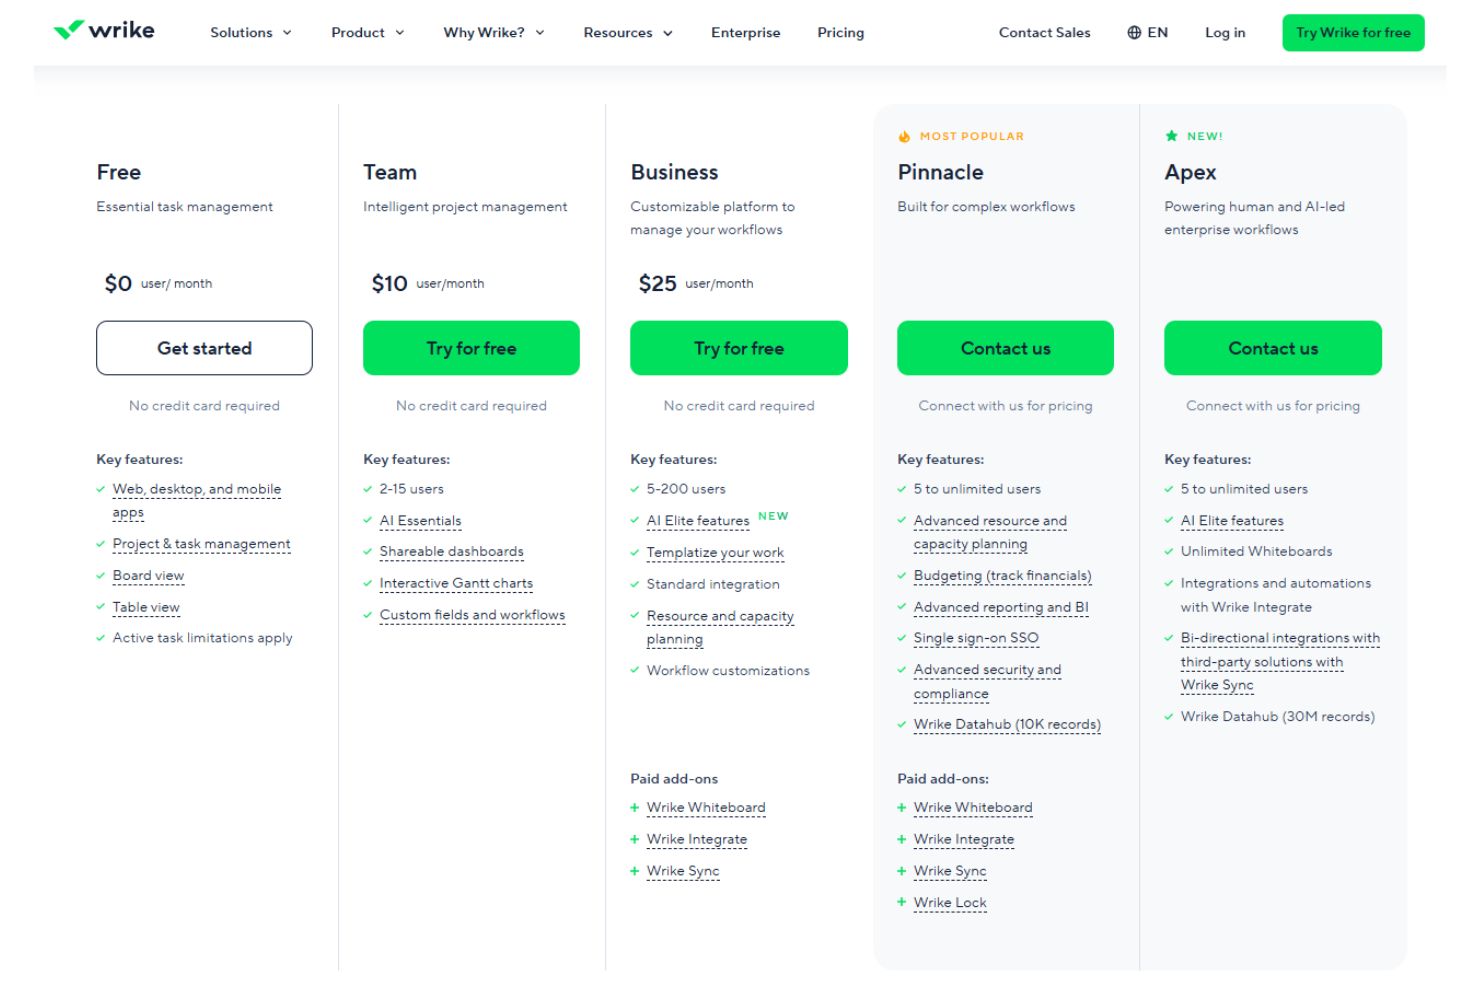The height and width of the screenshot is (987, 1480).
Task: Go to the Enterprise page
Action: coord(746,32)
